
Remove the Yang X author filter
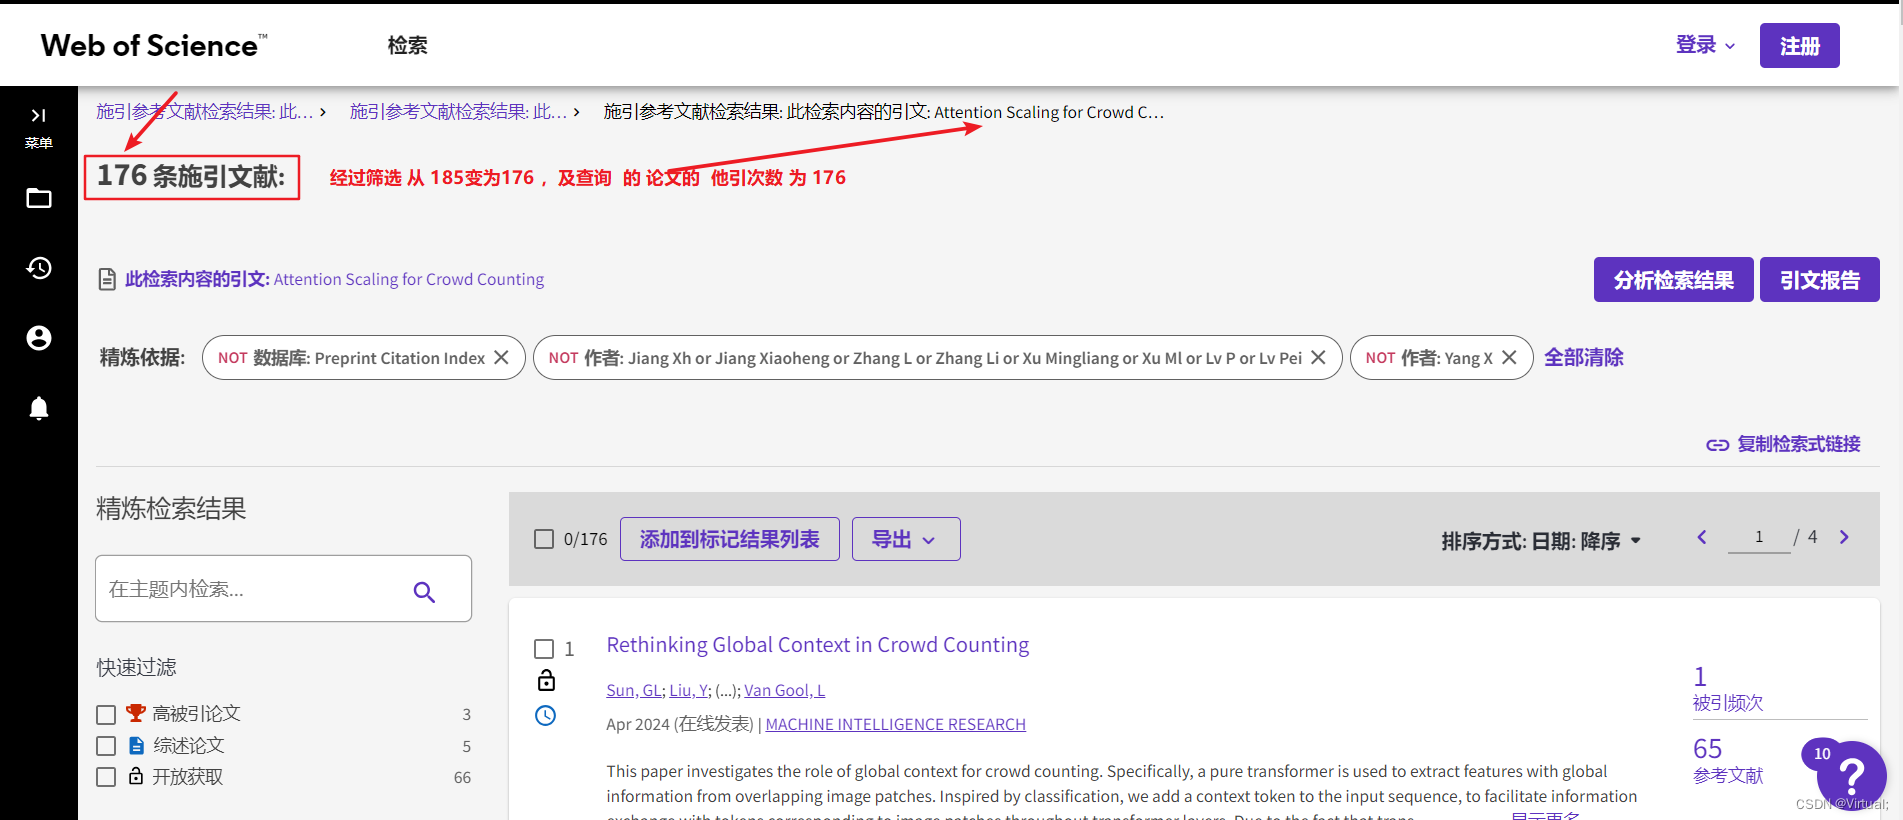coord(1510,357)
